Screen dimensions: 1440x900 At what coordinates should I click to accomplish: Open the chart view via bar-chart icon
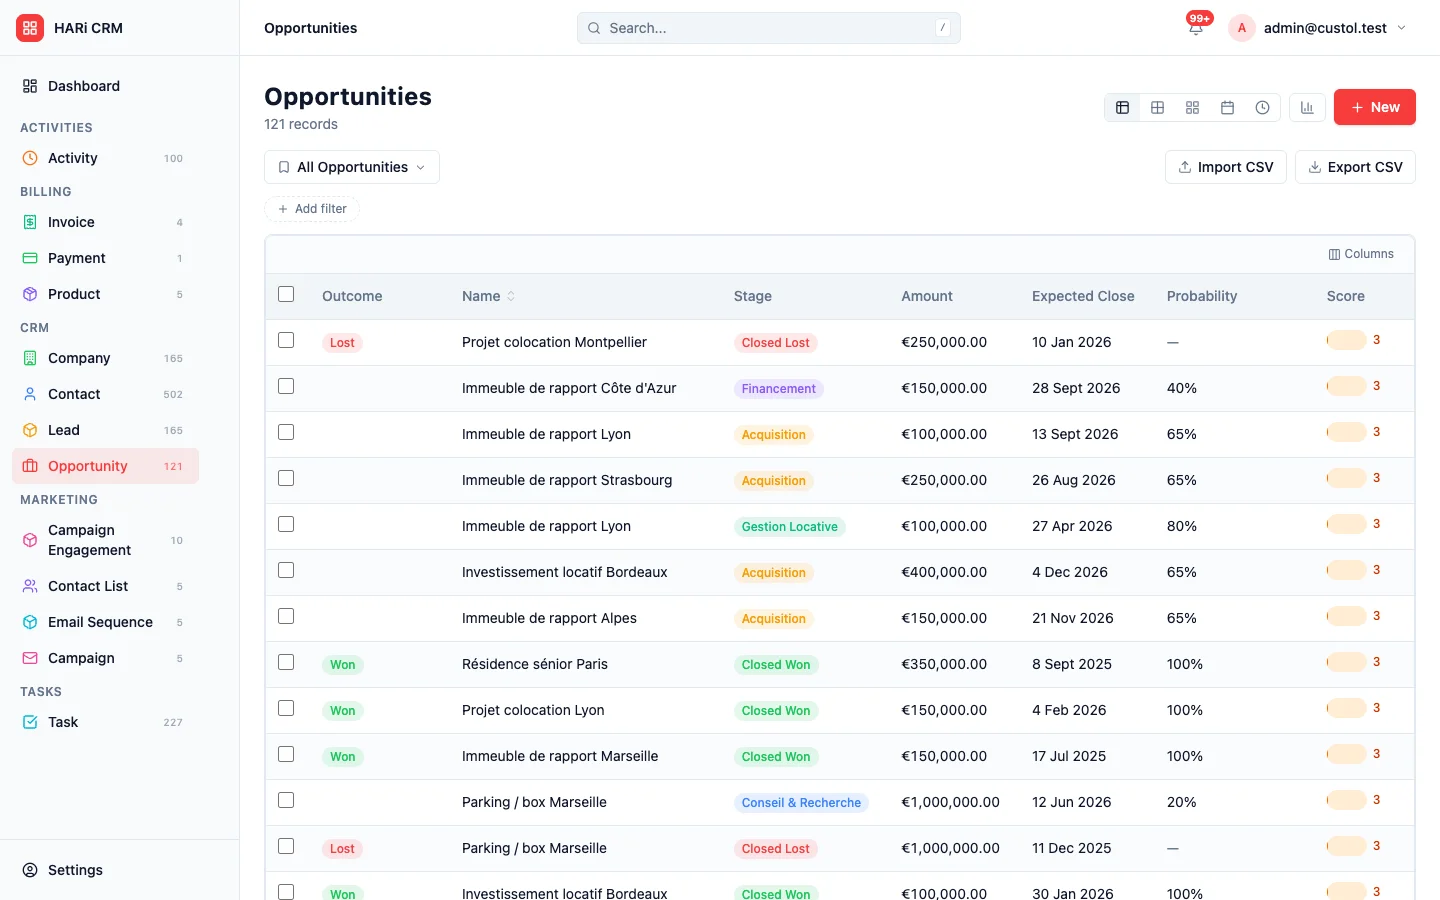[x=1307, y=107]
